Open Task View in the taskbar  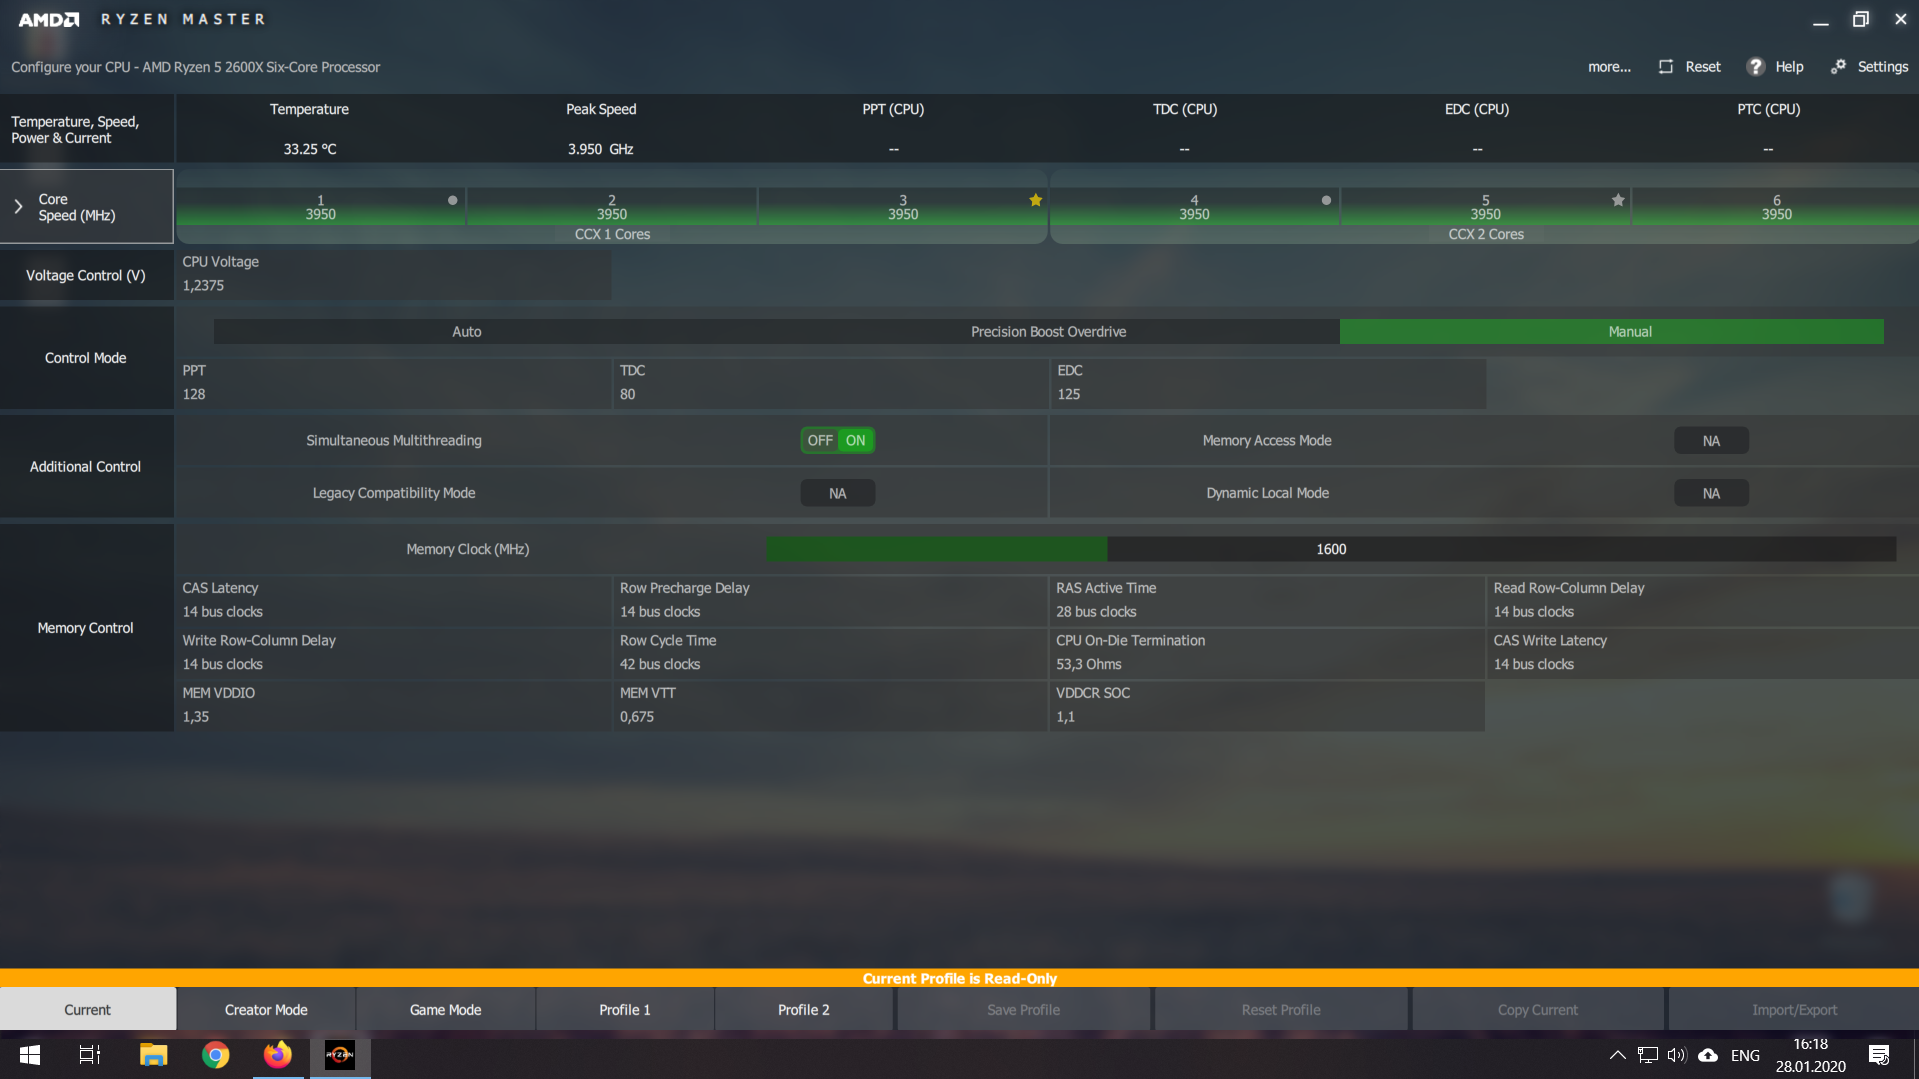click(90, 1055)
